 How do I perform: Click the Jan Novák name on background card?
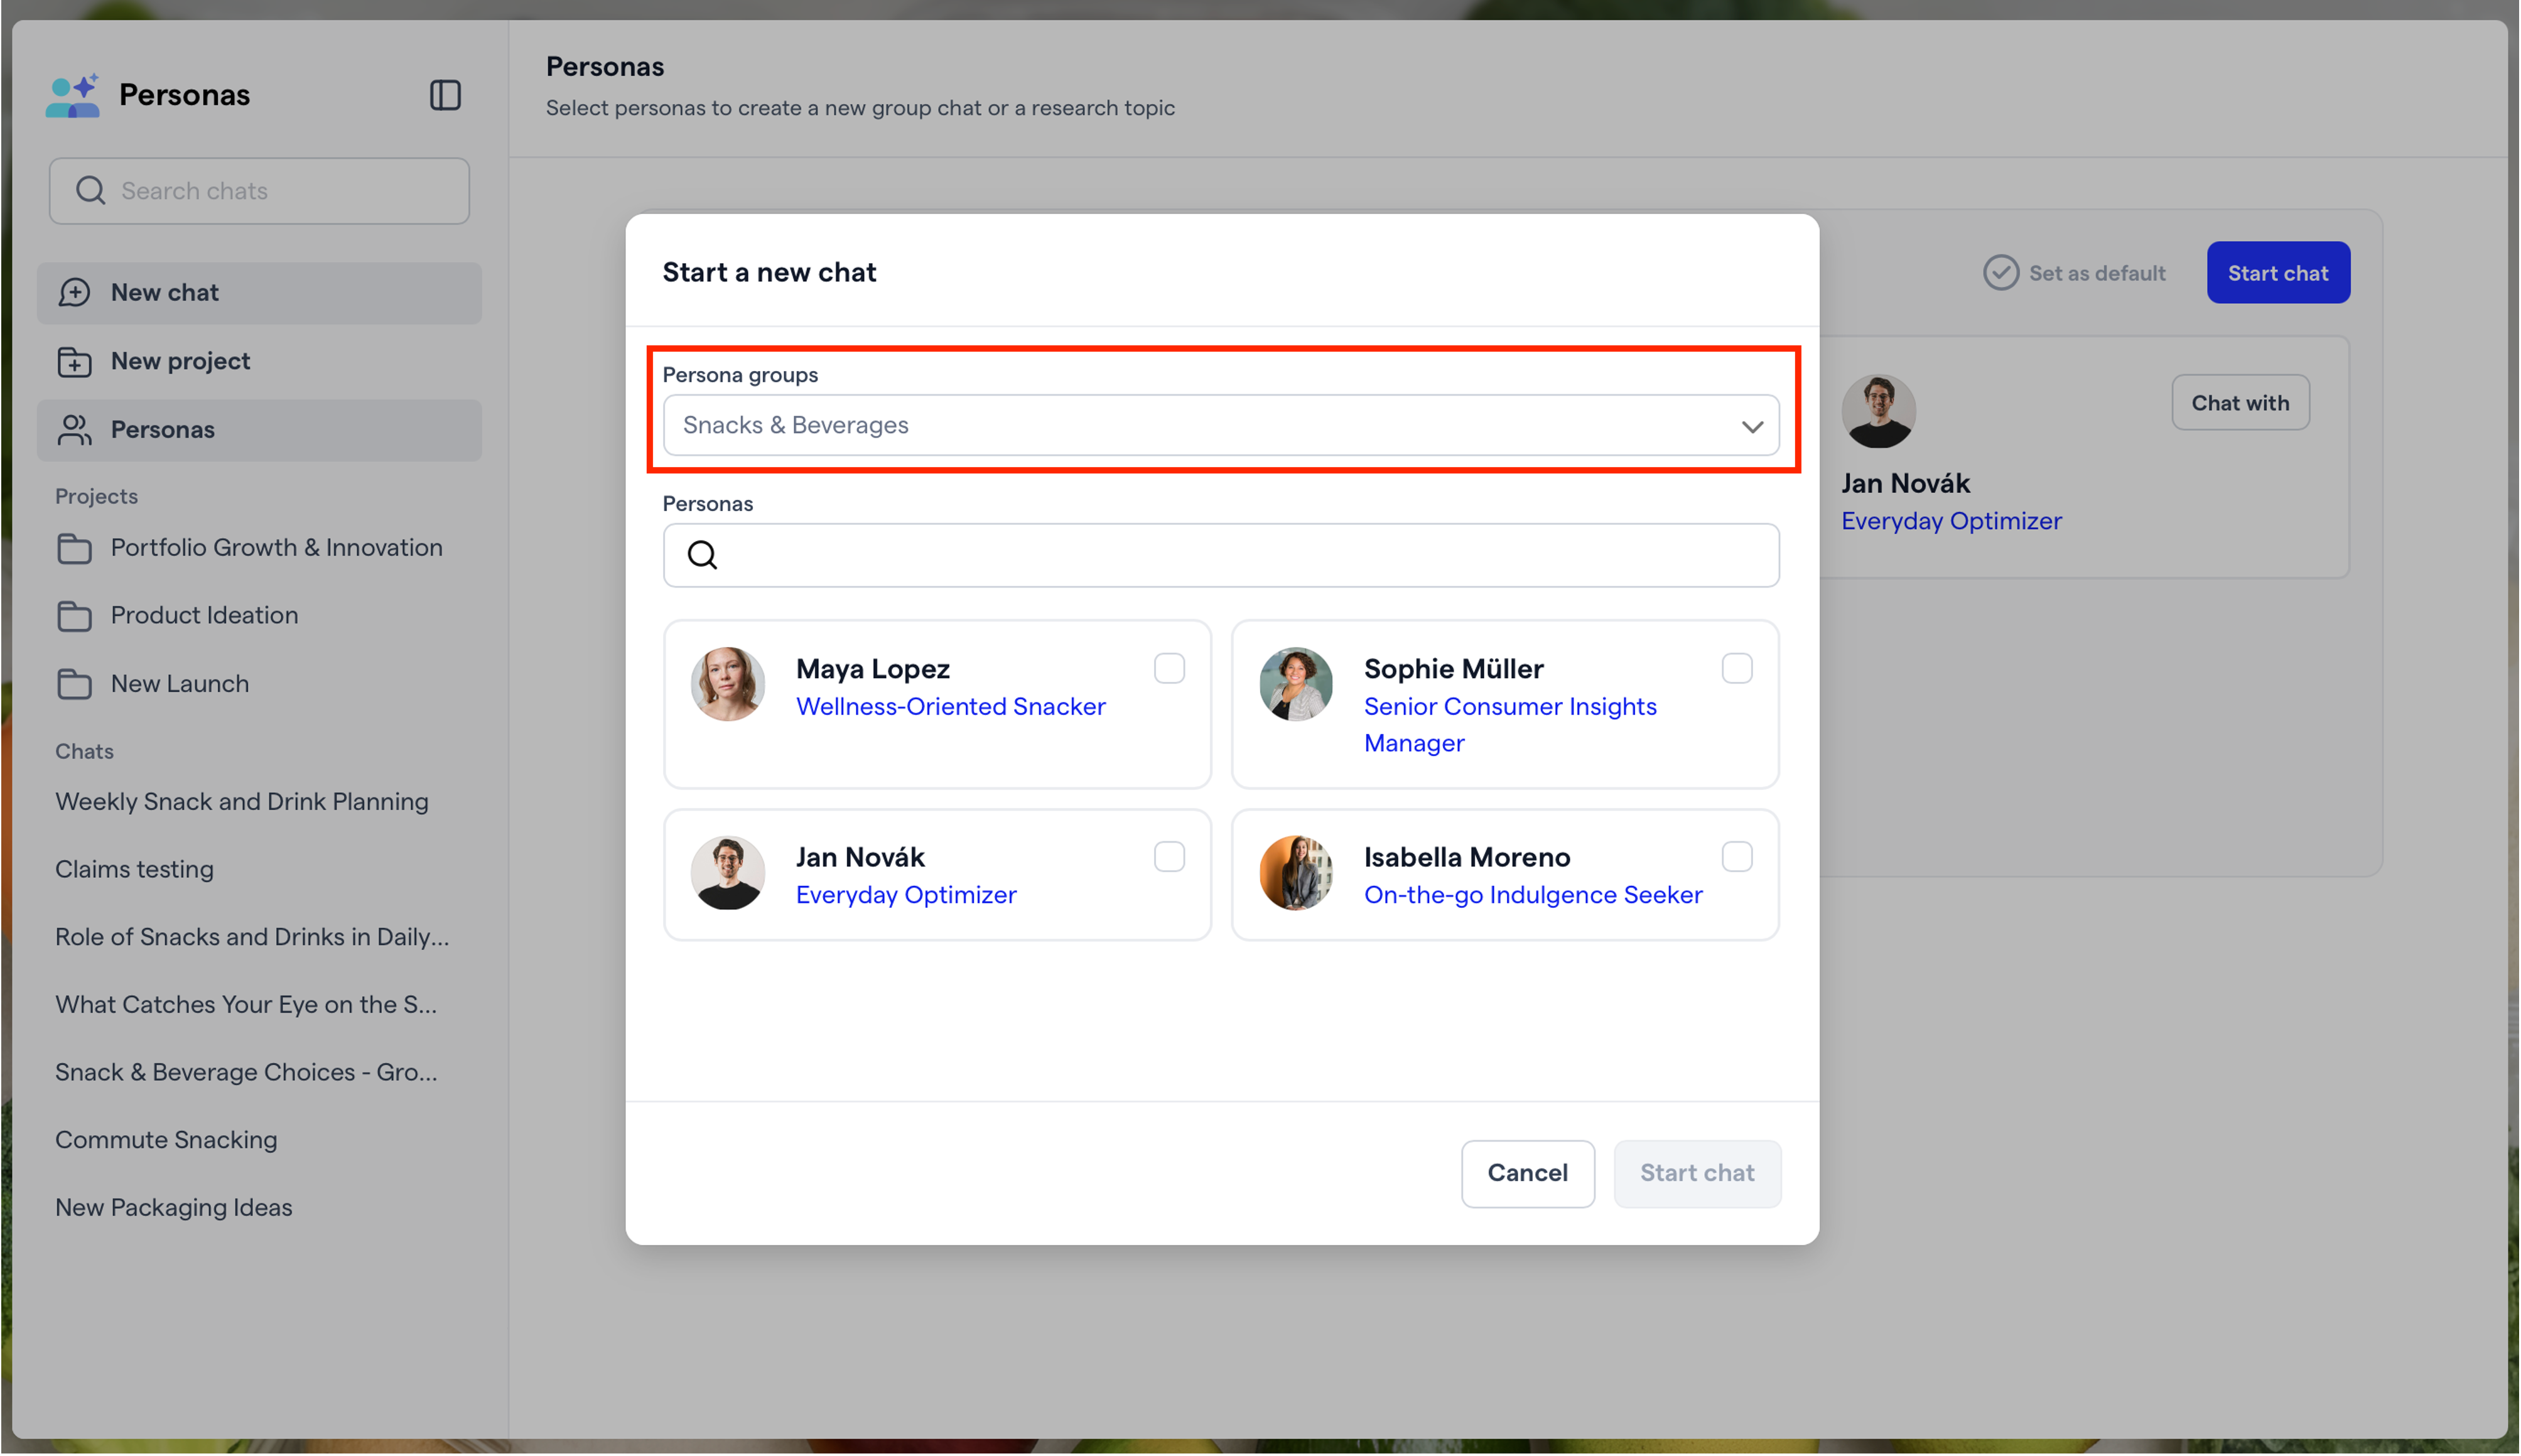tap(1905, 484)
